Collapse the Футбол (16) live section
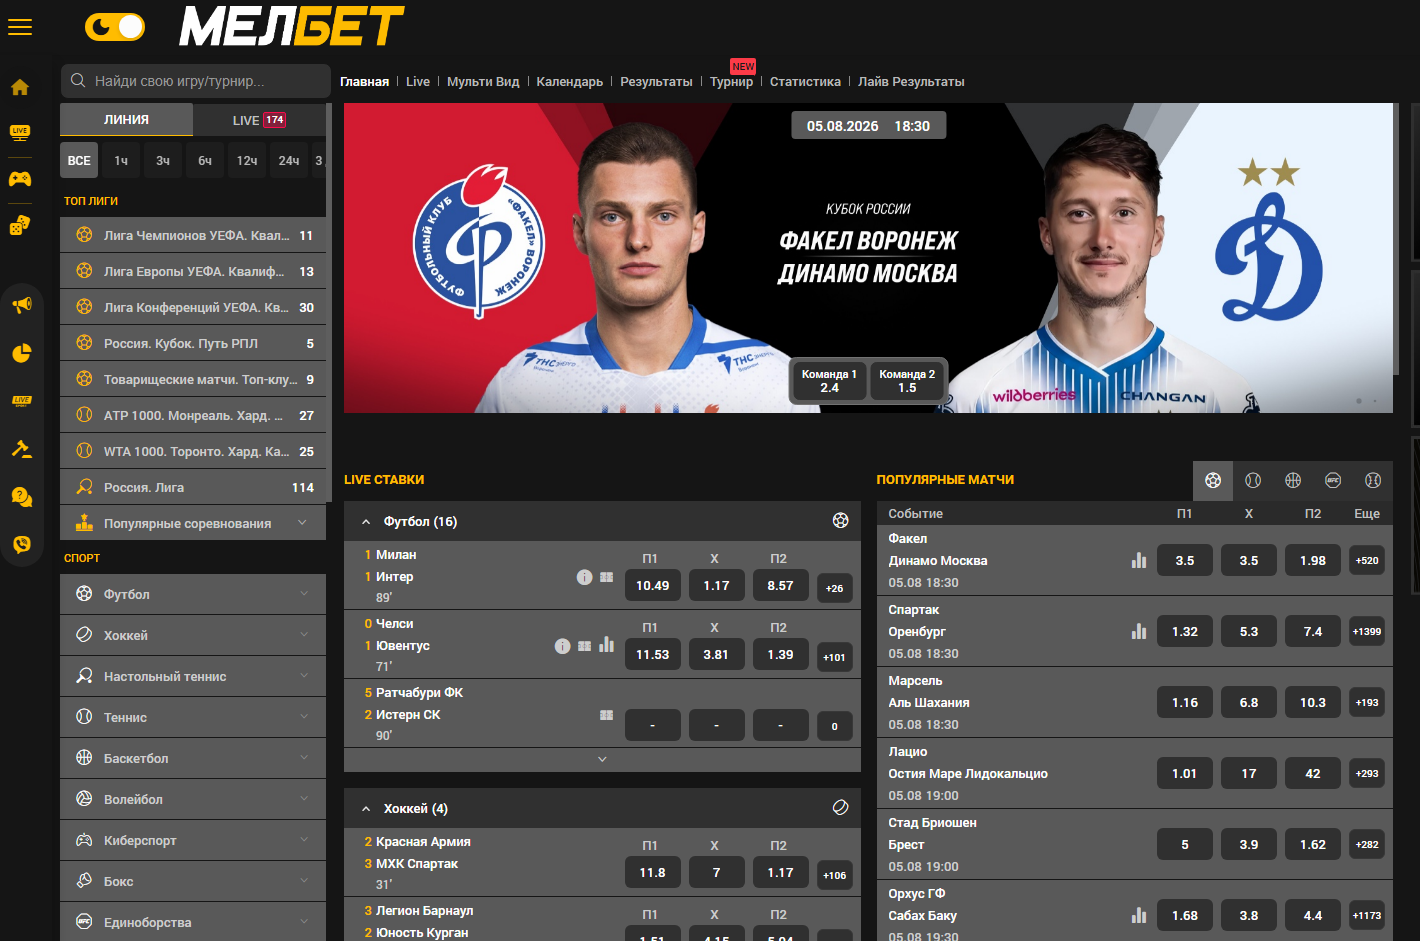 click(366, 522)
